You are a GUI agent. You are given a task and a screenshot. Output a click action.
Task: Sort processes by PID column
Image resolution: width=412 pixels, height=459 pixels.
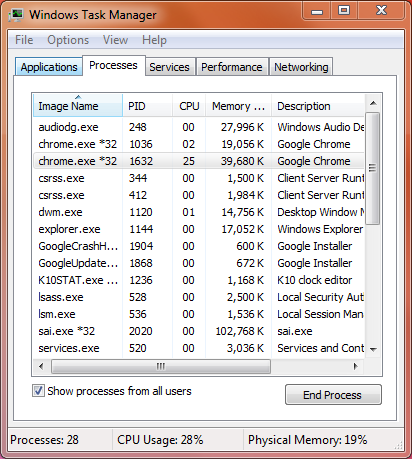click(x=148, y=106)
